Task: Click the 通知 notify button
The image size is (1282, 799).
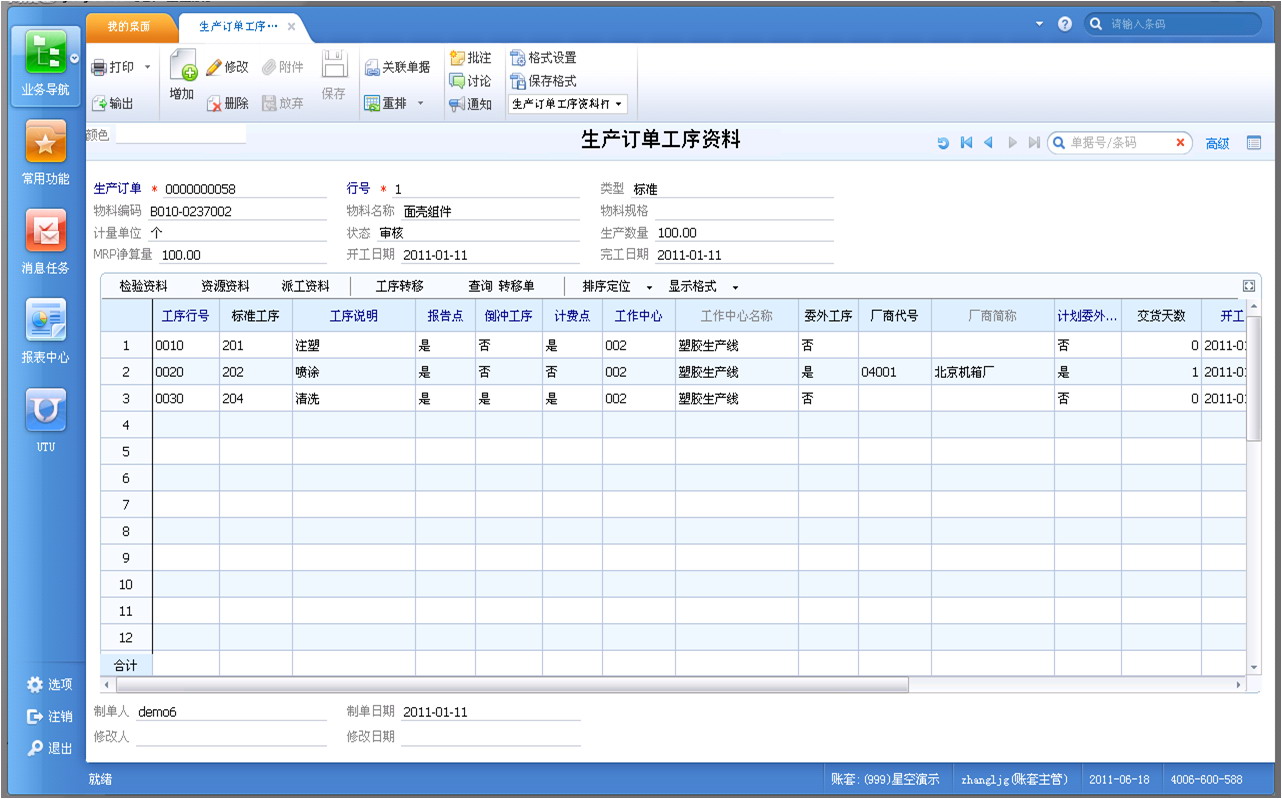Action: tap(470, 104)
